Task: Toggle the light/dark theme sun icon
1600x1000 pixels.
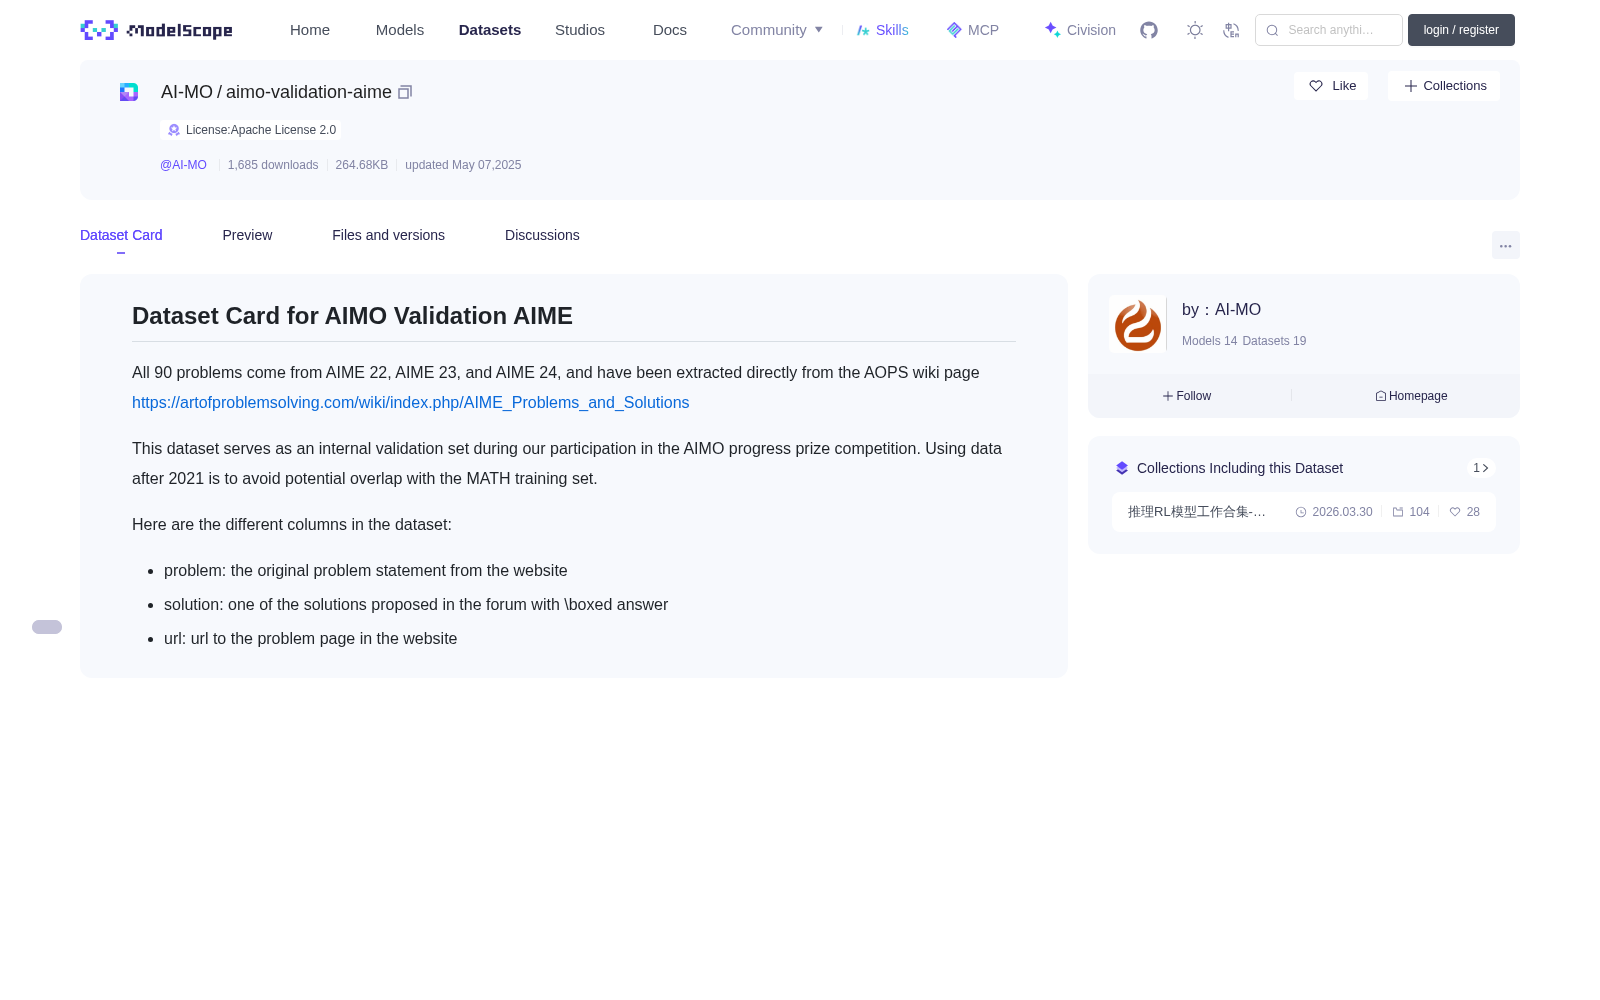Action: coord(1195,30)
